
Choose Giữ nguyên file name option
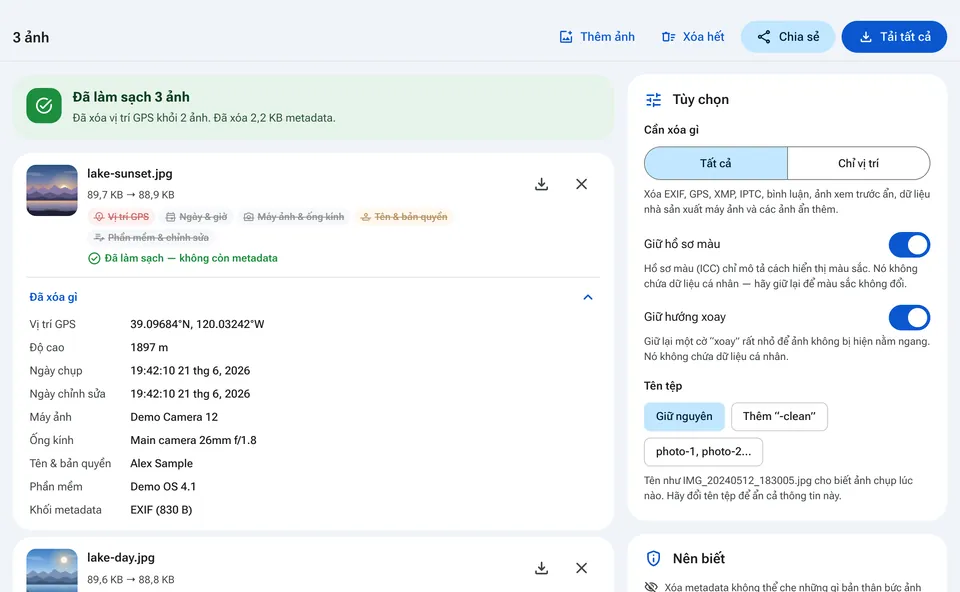pos(684,416)
